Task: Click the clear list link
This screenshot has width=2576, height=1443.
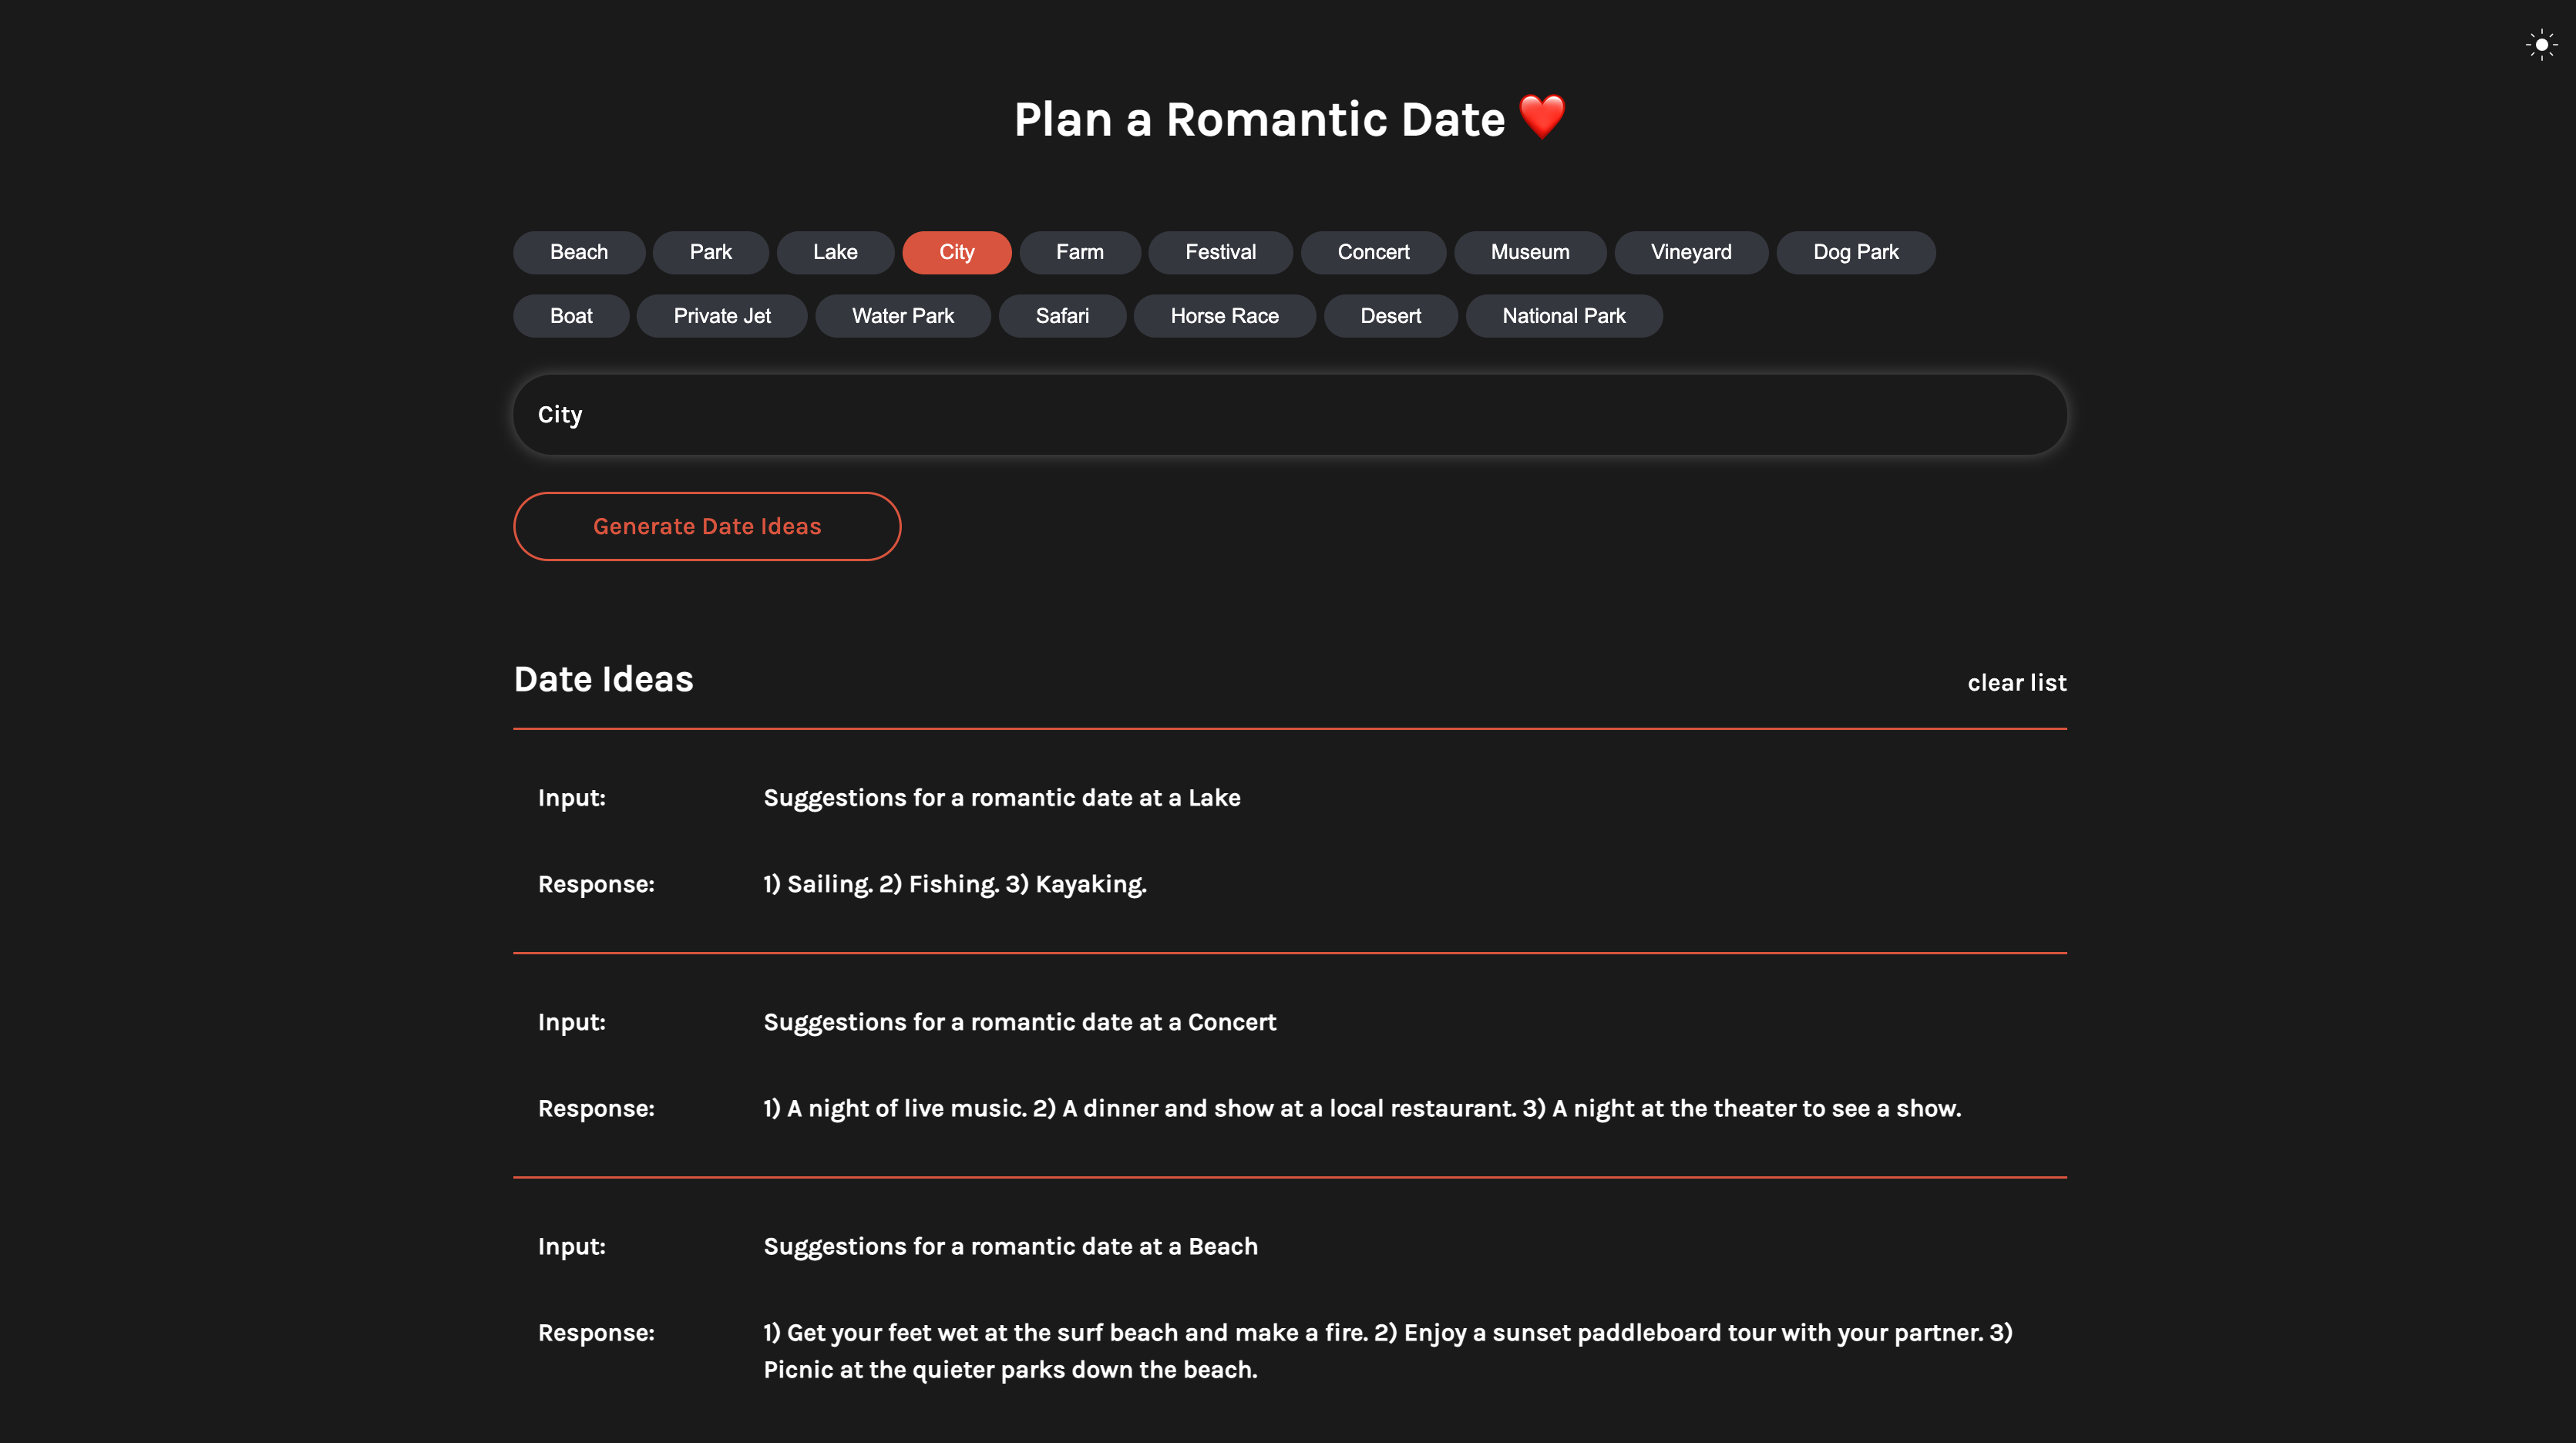Action: [x=2016, y=683]
